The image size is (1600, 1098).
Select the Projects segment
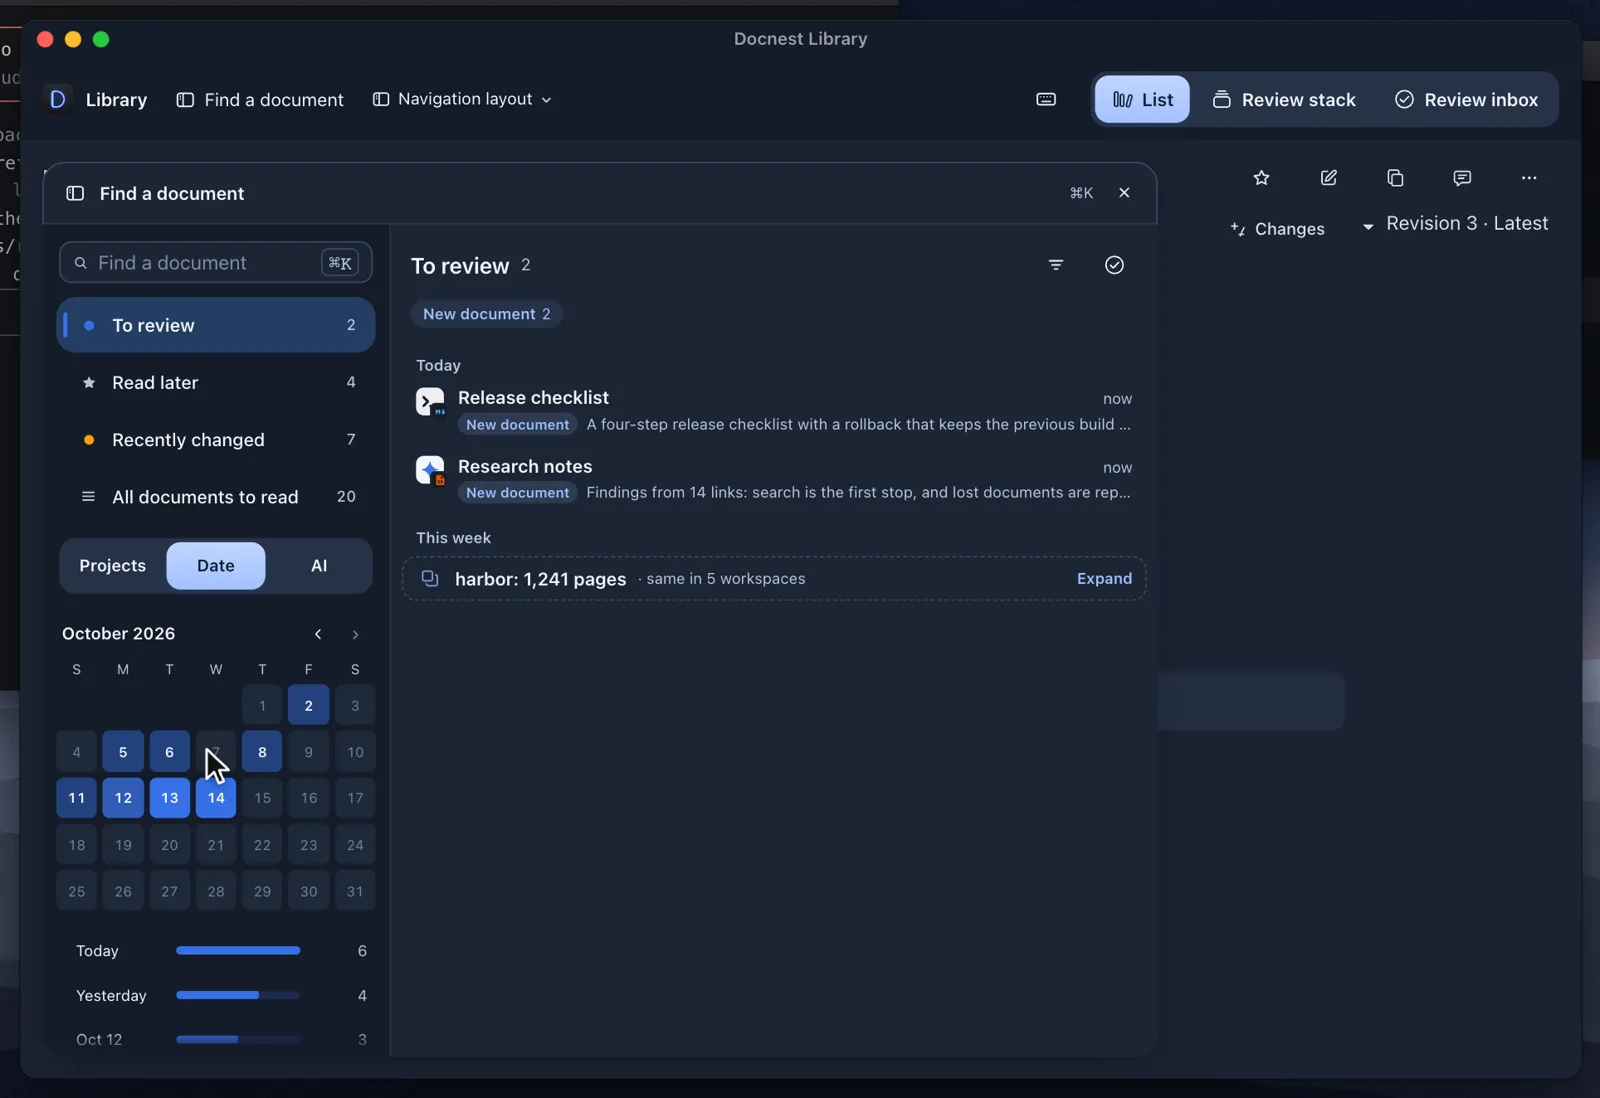113,566
